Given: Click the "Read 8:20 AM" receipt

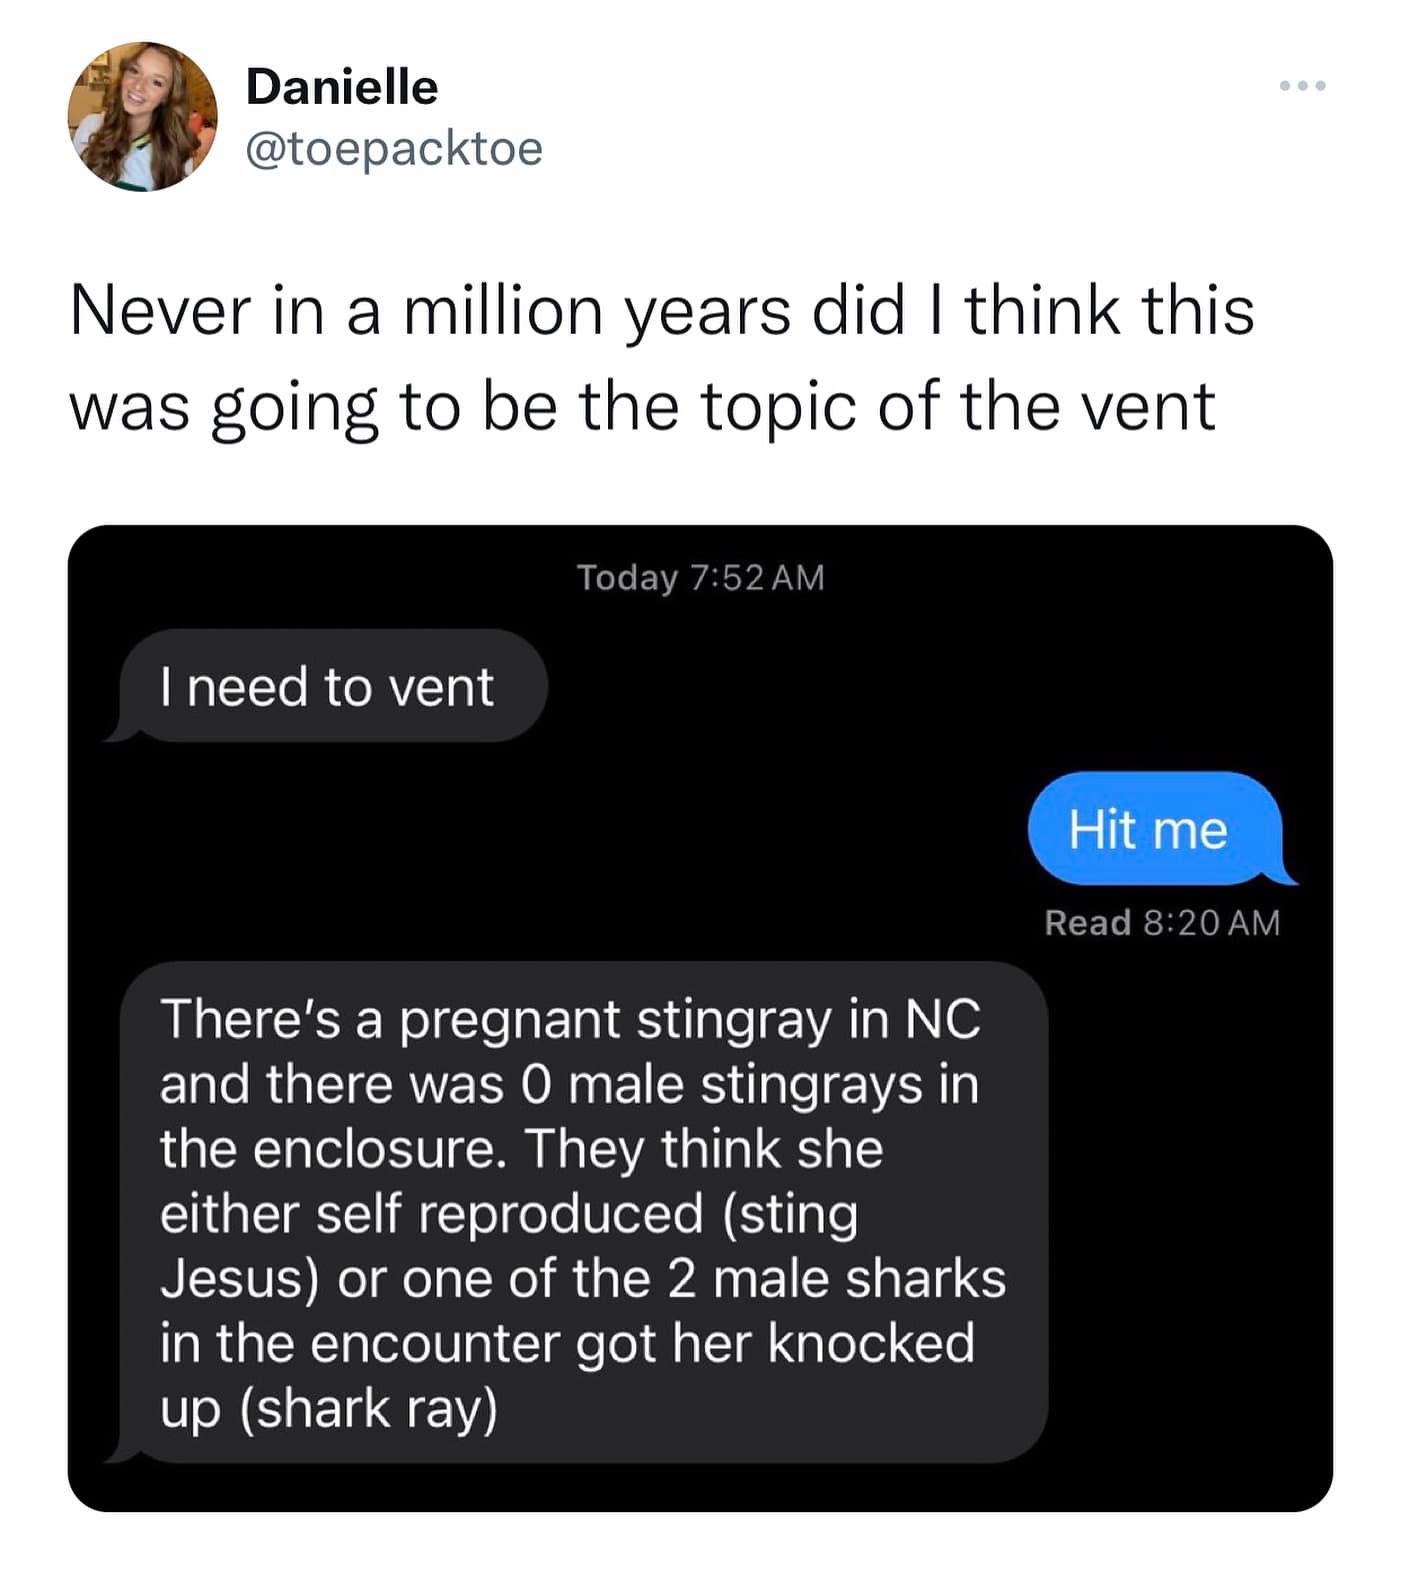Looking at the screenshot, I should point(1162,922).
